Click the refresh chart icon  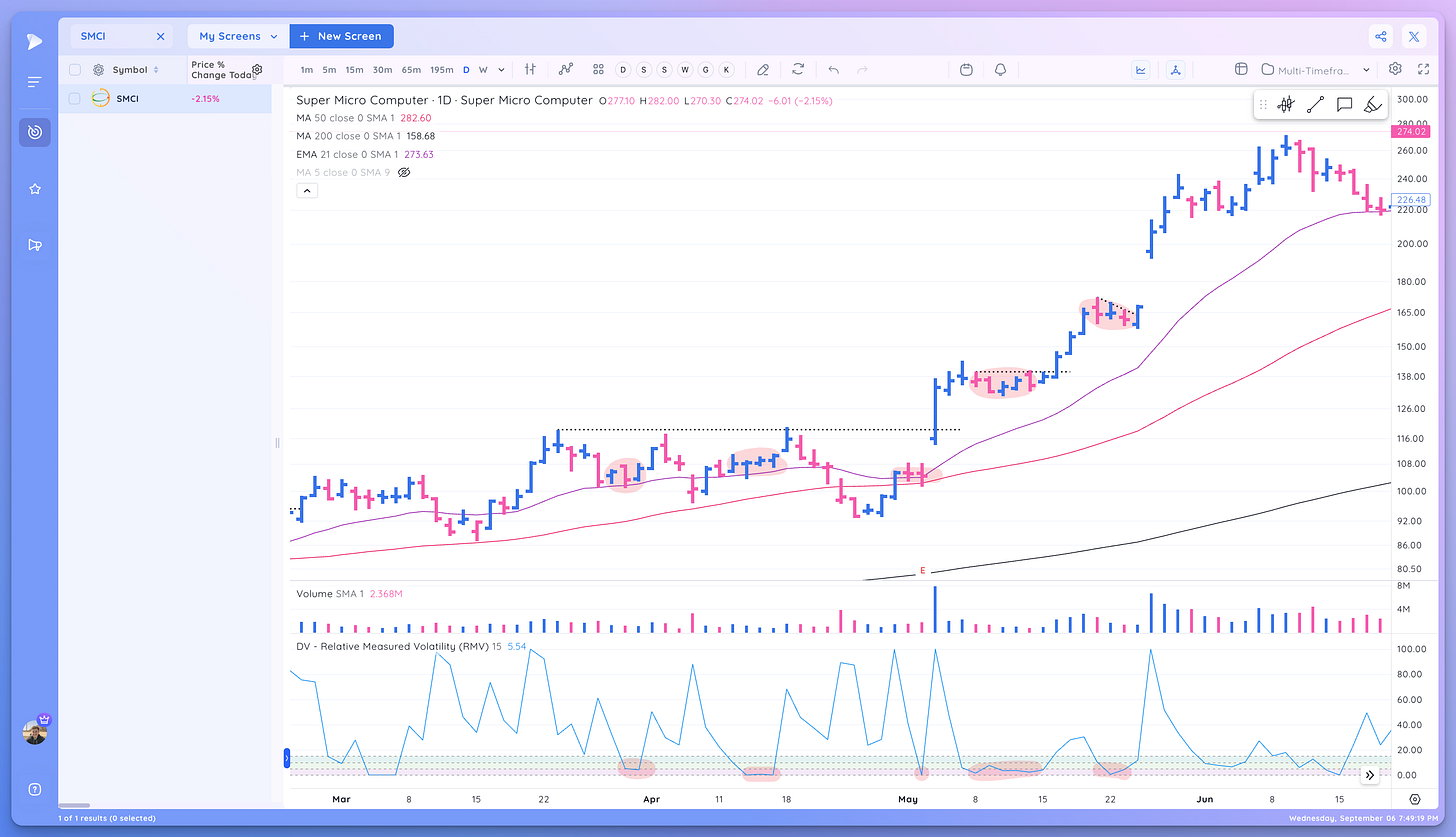pyautogui.click(x=797, y=69)
